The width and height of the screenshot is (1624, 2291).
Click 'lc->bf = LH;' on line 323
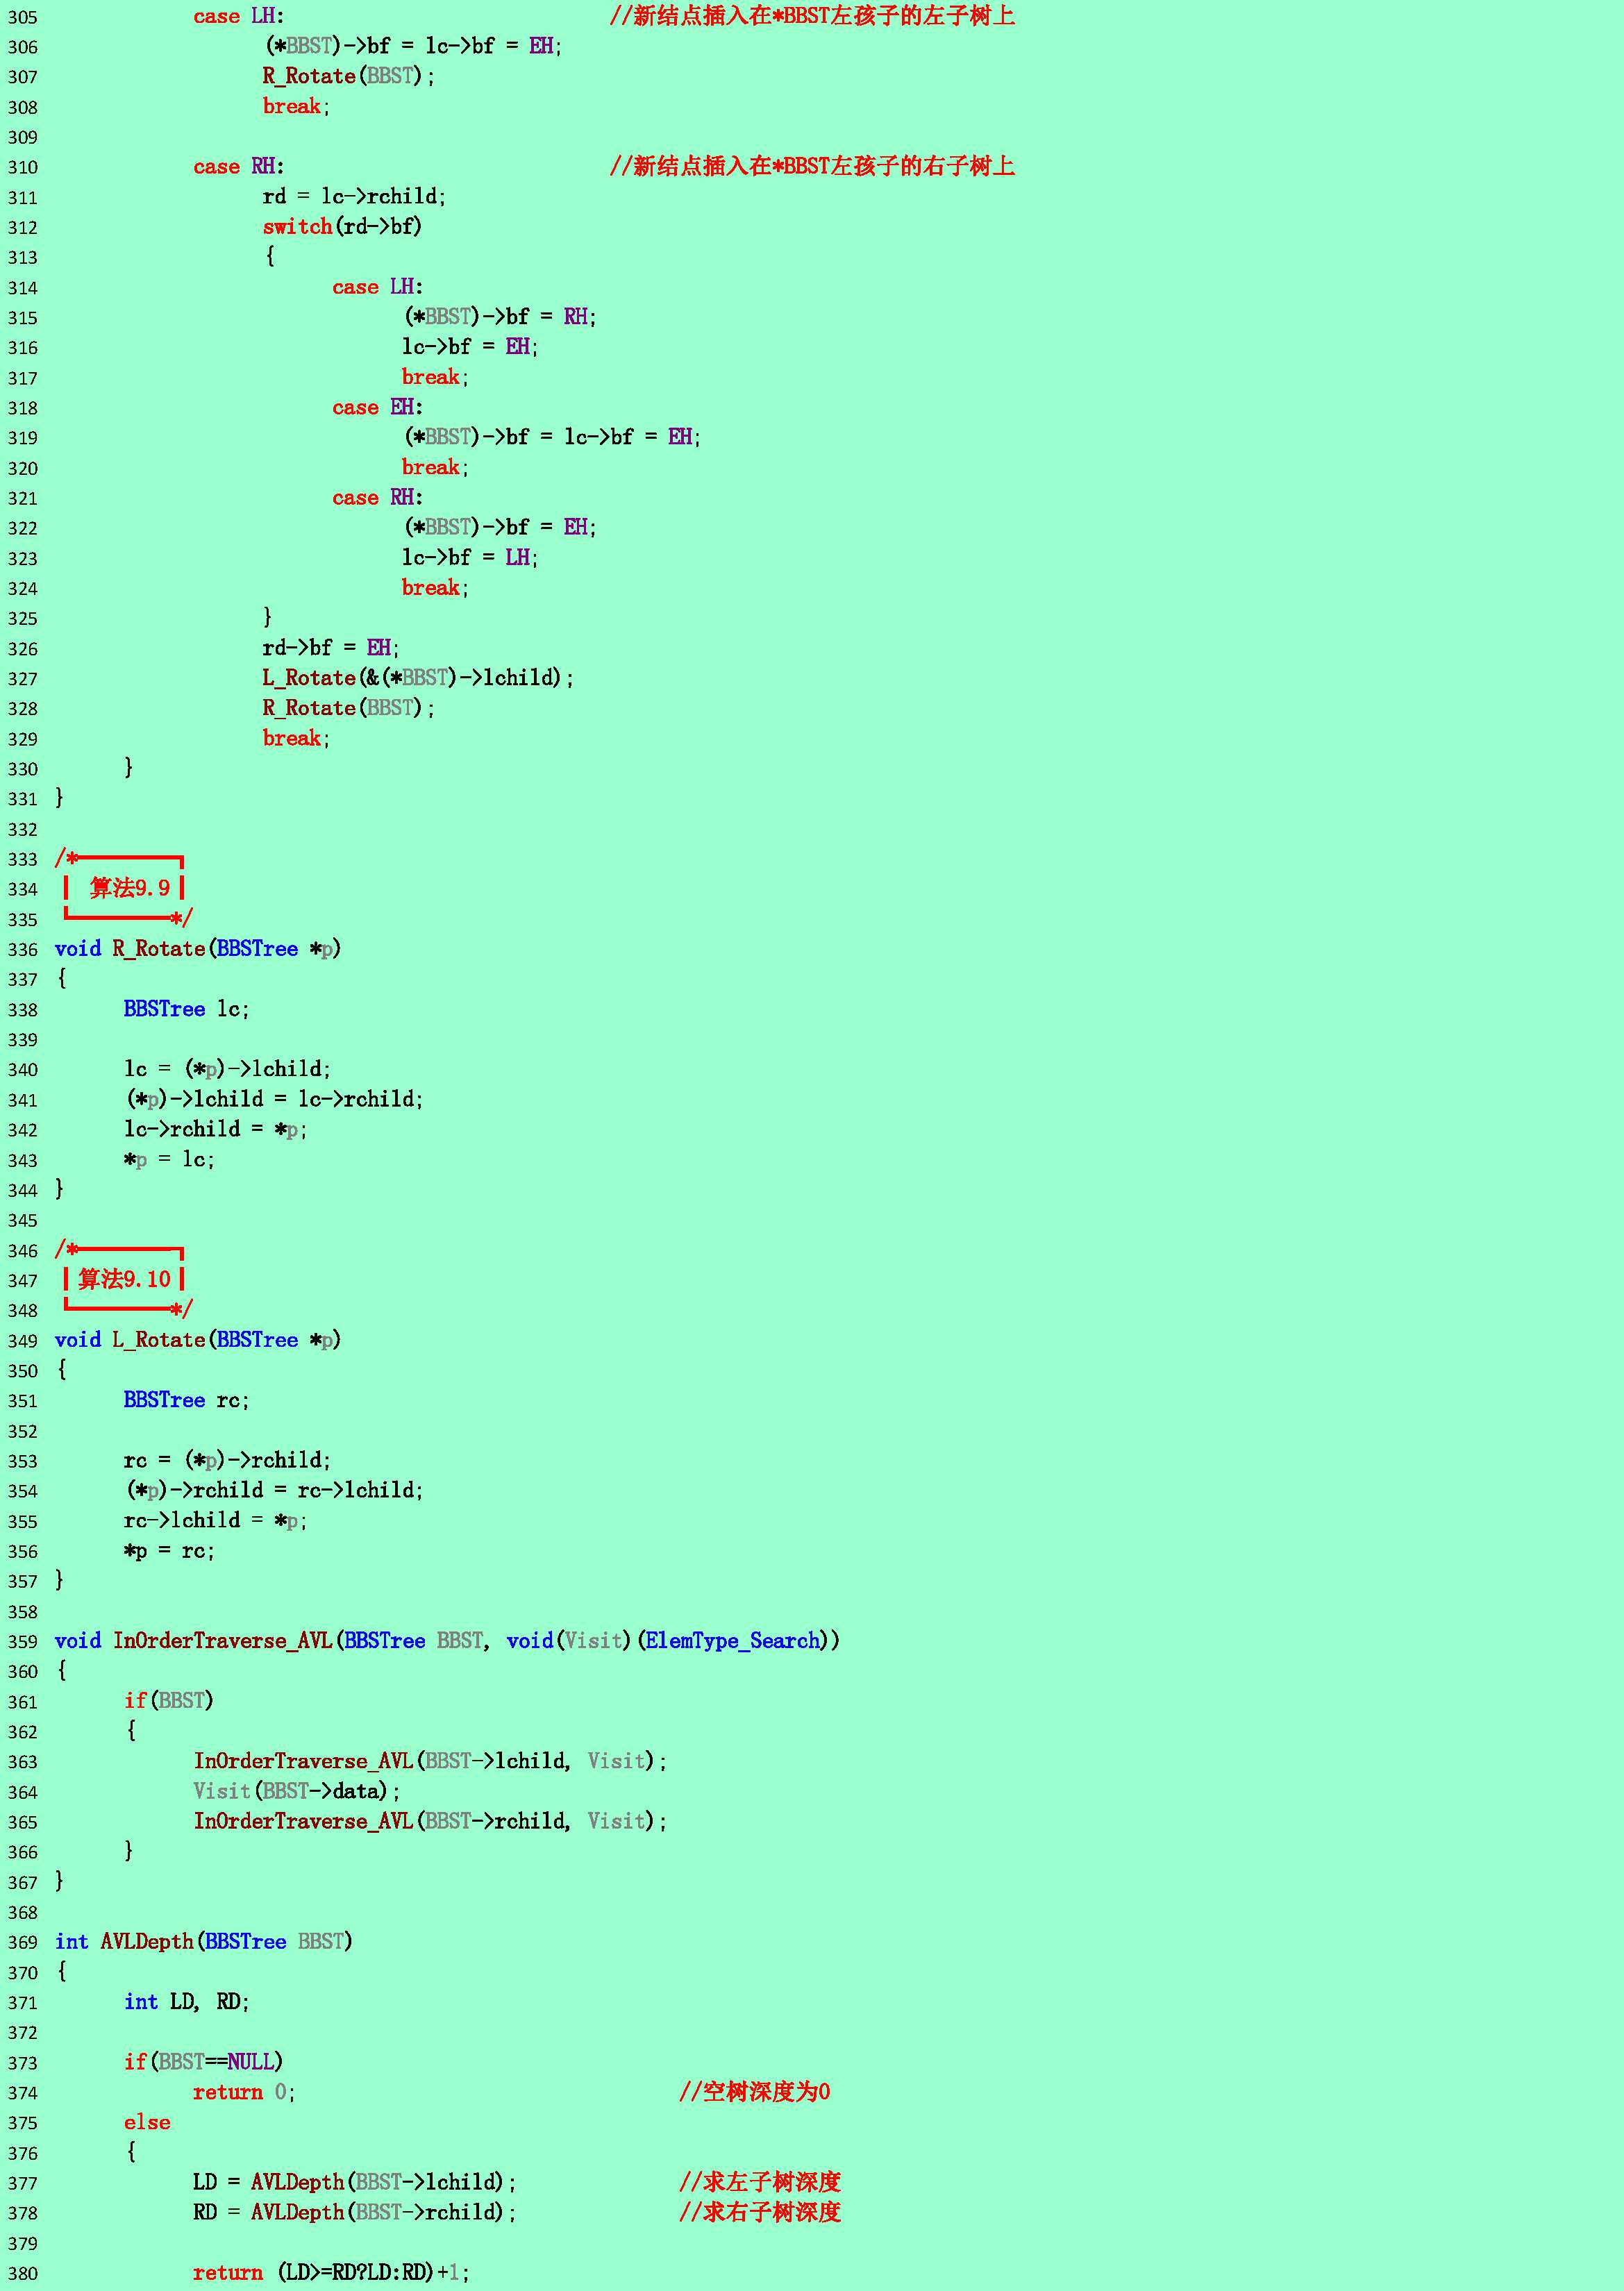point(470,557)
